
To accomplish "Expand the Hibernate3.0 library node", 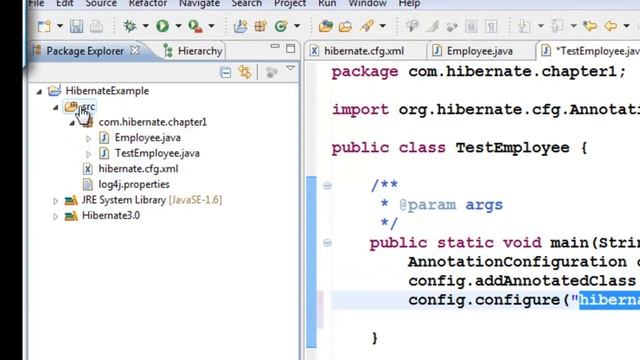I will [56, 216].
